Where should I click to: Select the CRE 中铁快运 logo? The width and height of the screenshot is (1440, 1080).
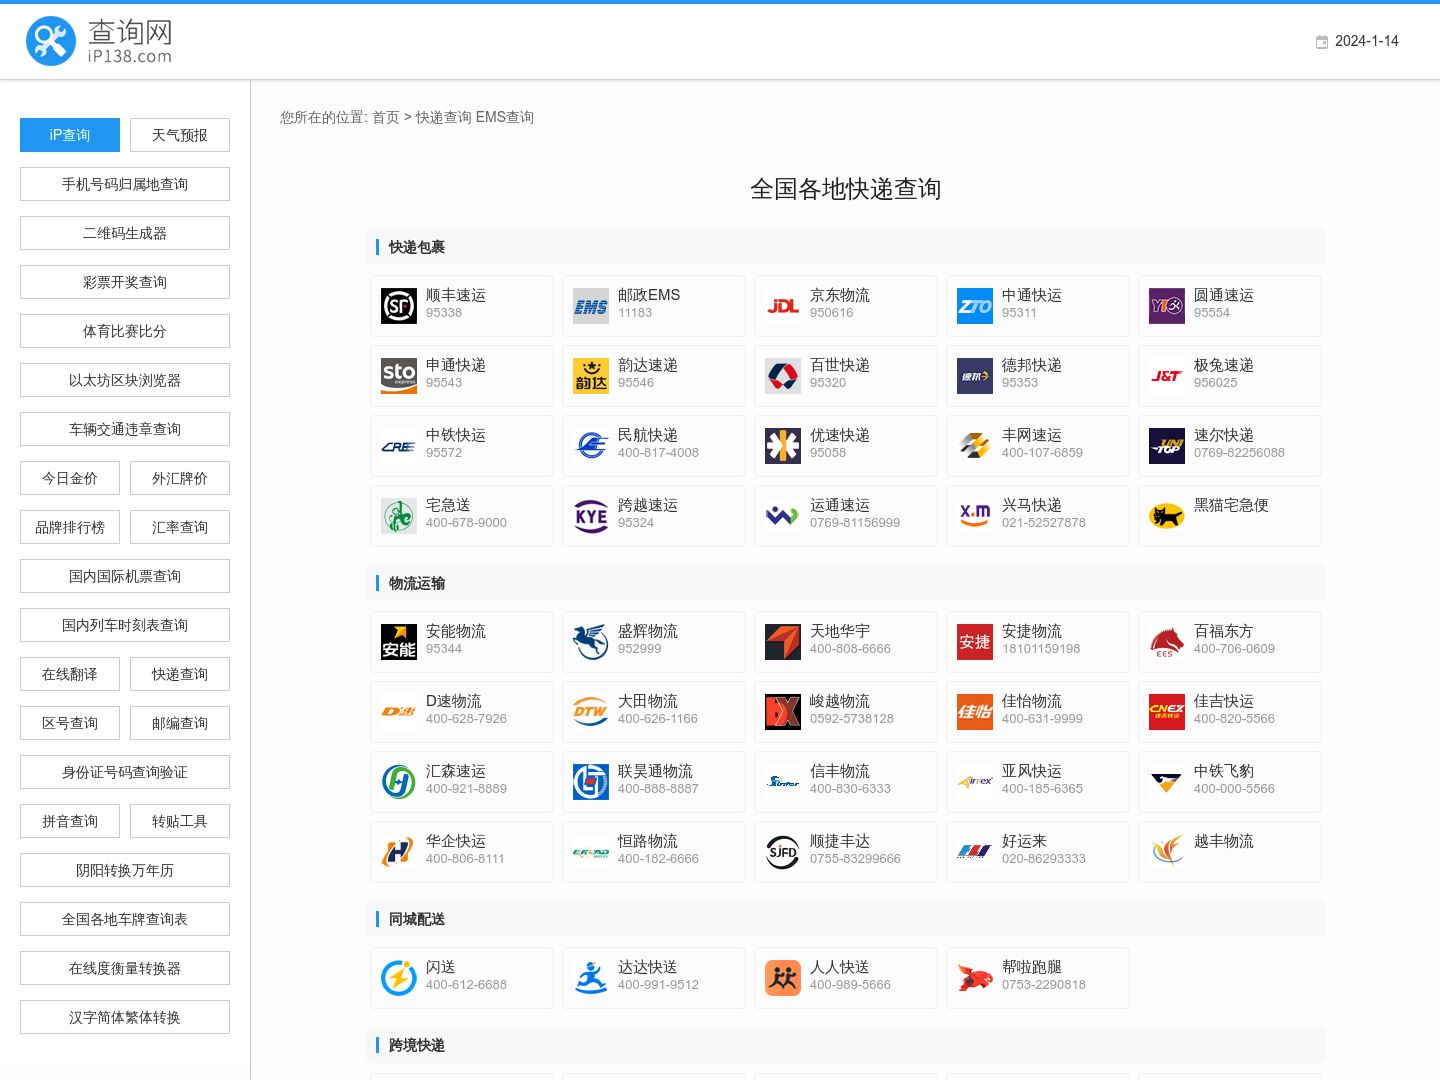pos(399,446)
